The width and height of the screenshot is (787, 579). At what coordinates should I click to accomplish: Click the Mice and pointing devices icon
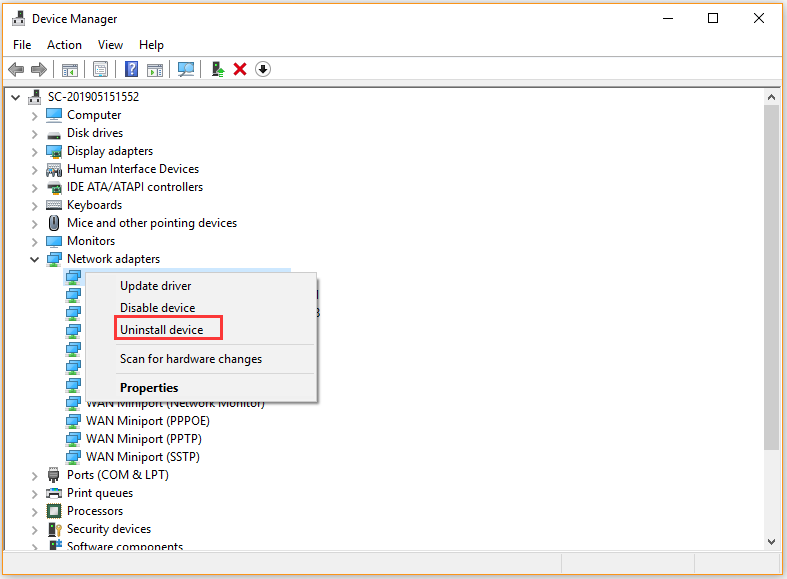click(x=54, y=223)
